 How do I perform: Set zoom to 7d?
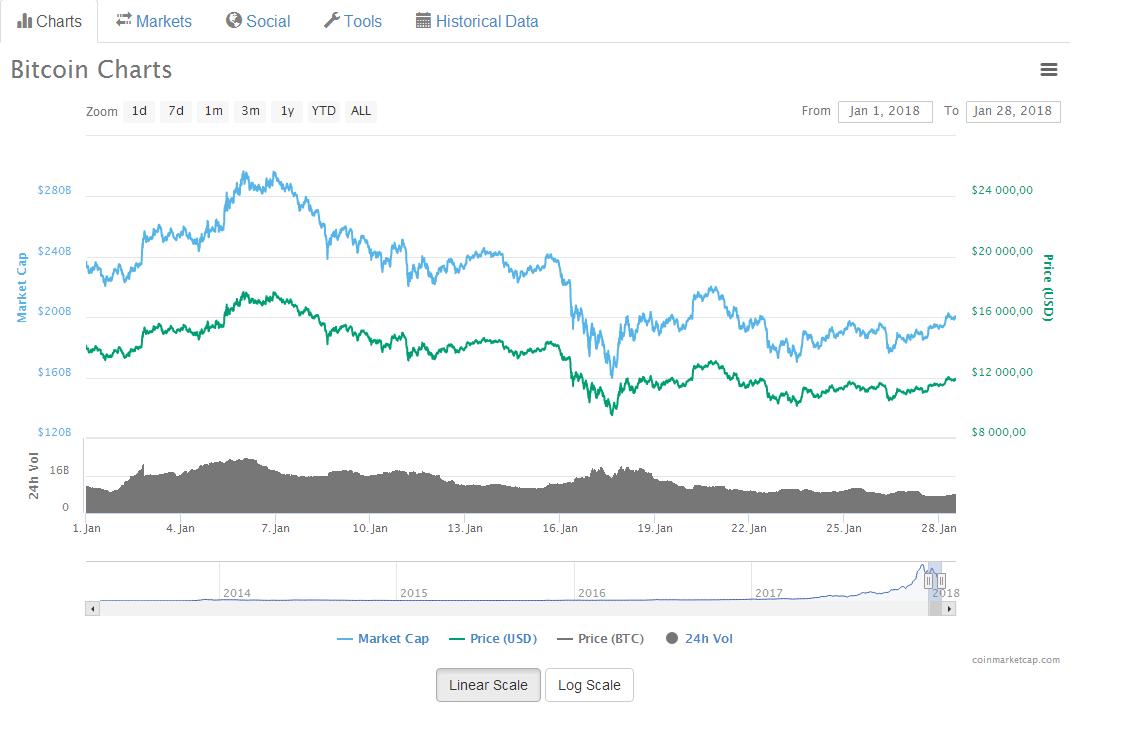click(176, 111)
